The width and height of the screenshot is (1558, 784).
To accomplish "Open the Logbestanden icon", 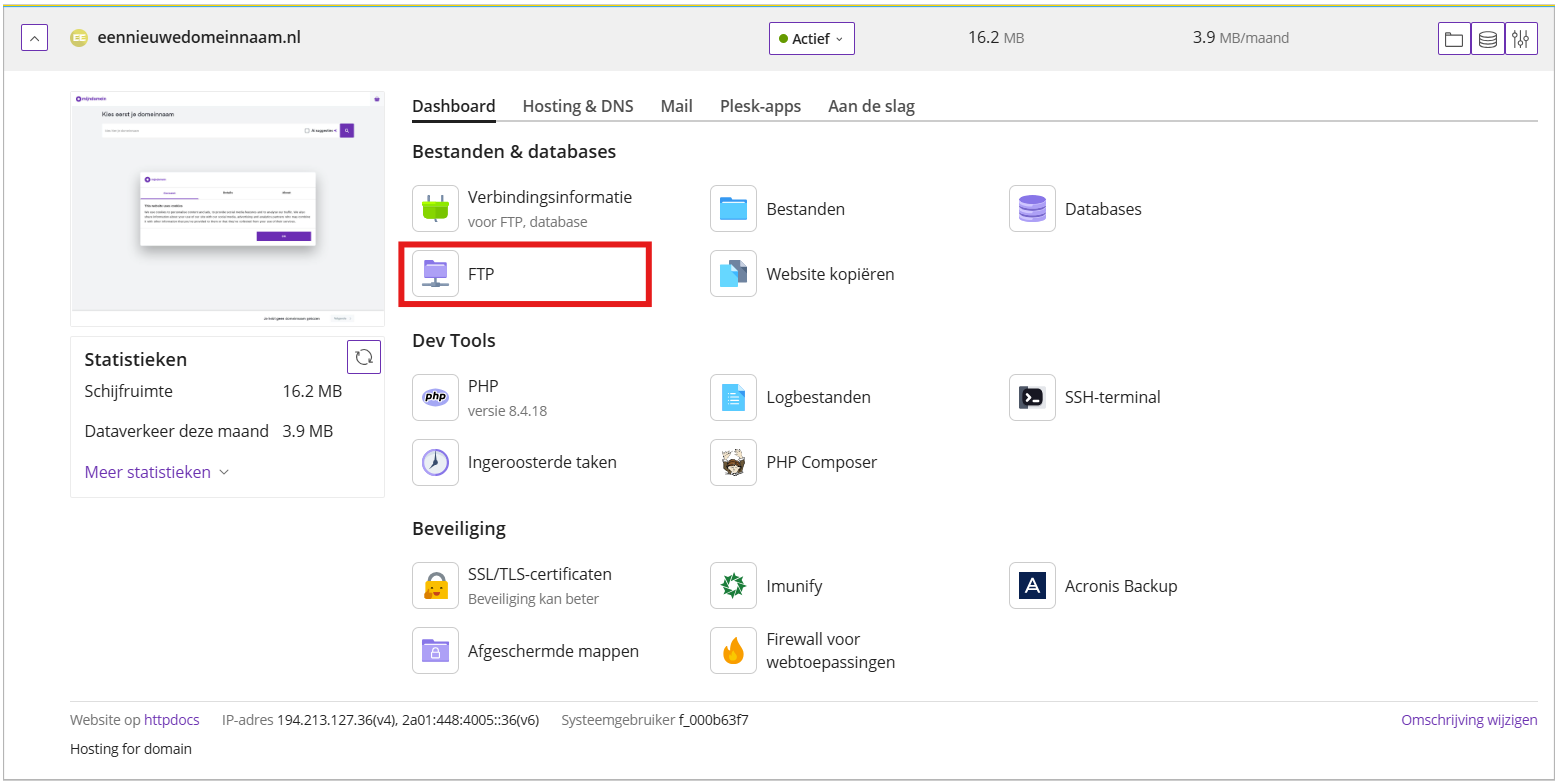I will click(733, 397).
